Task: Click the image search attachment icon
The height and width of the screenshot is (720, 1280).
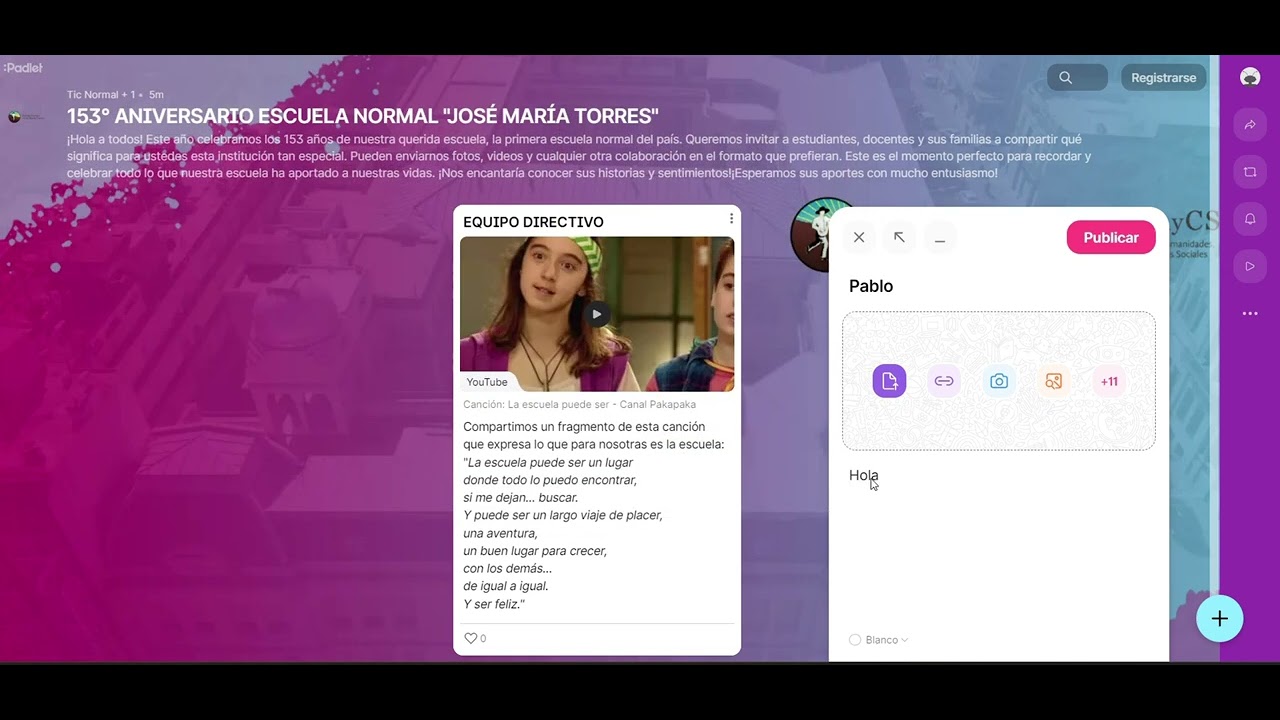Action: point(1053,381)
